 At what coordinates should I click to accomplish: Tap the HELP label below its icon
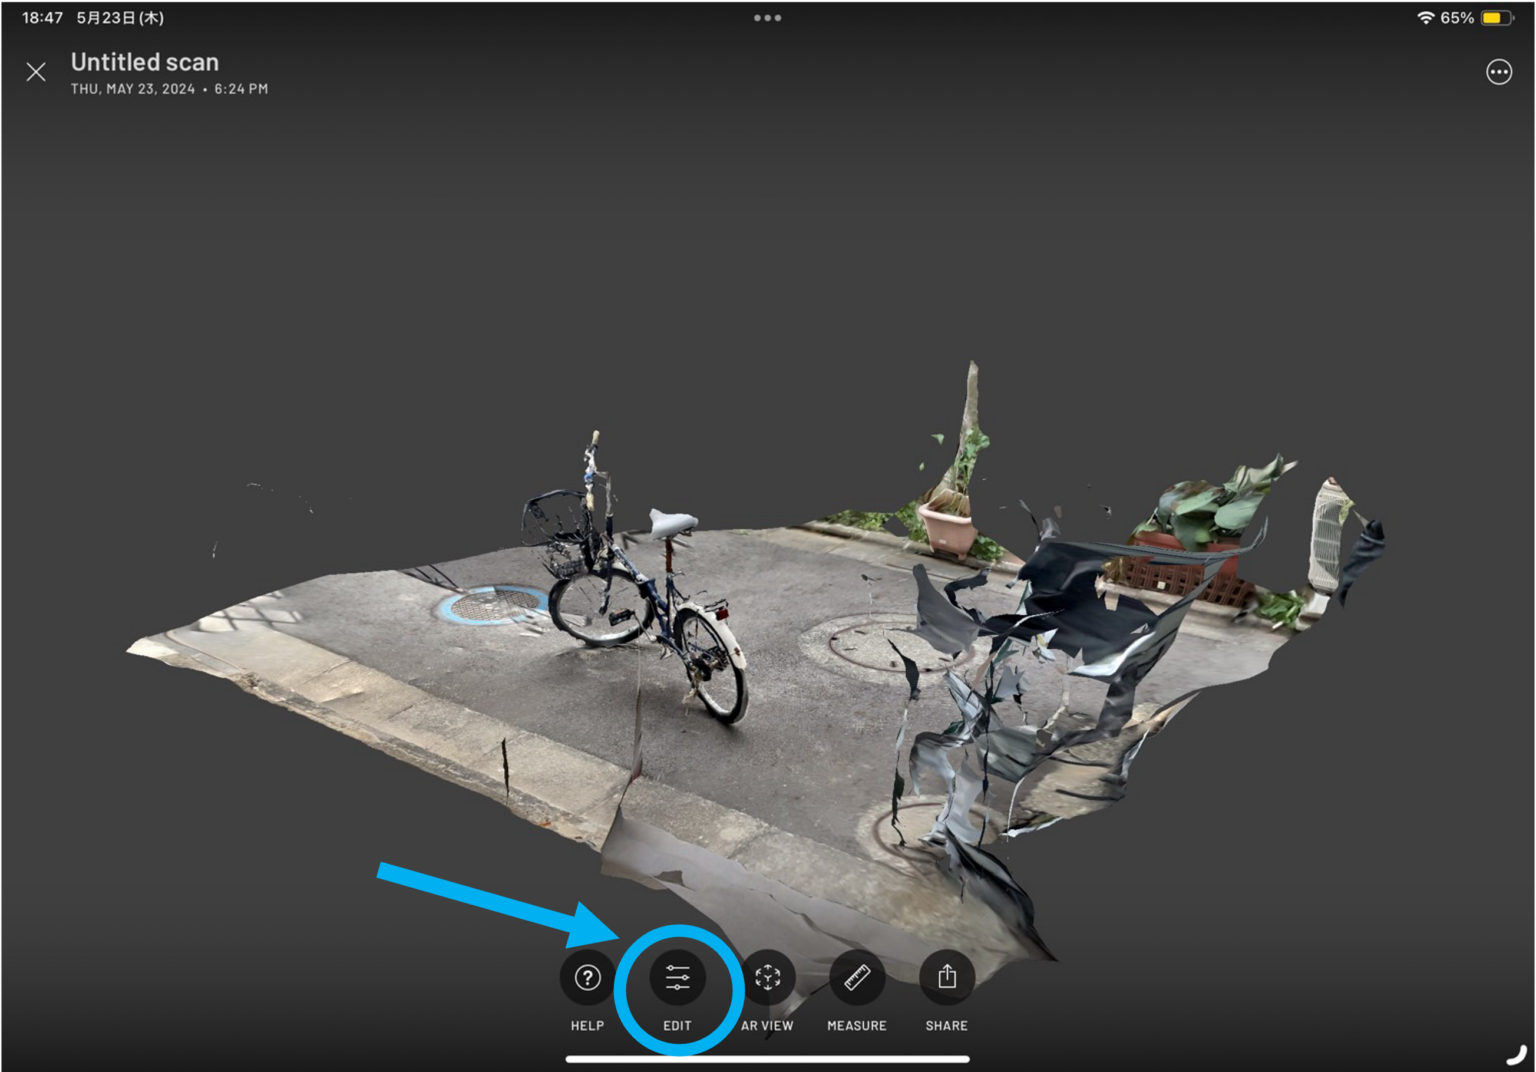[x=587, y=1025]
